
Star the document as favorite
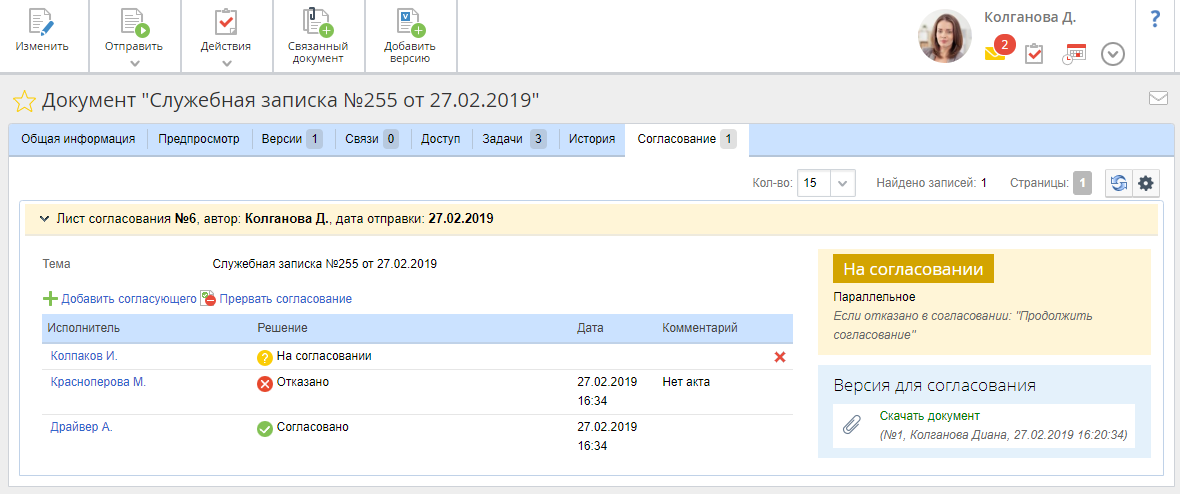[x=24, y=101]
